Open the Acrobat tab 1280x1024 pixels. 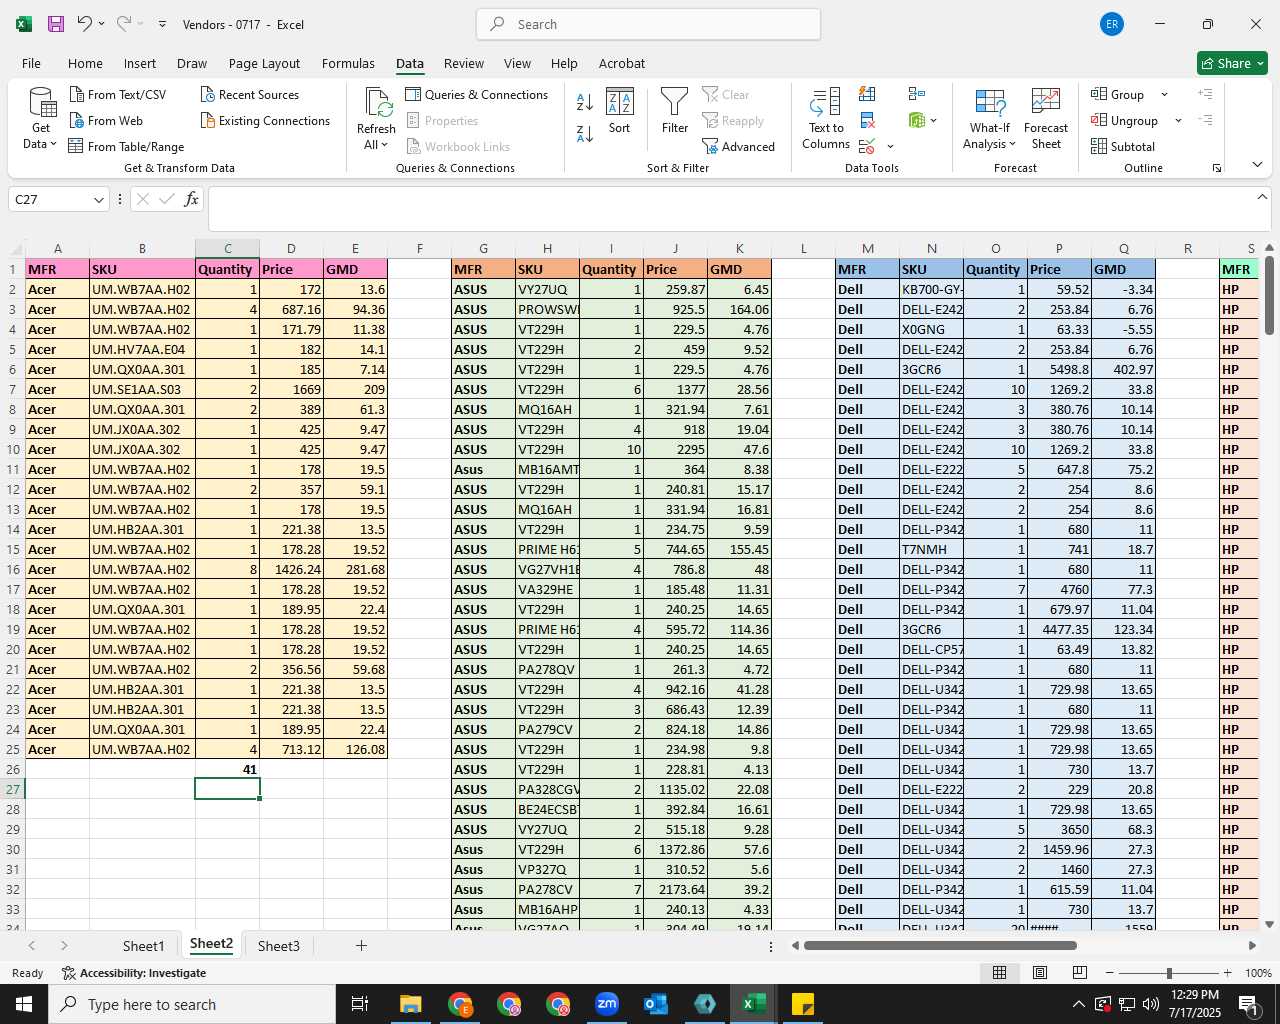(x=622, y=63)
